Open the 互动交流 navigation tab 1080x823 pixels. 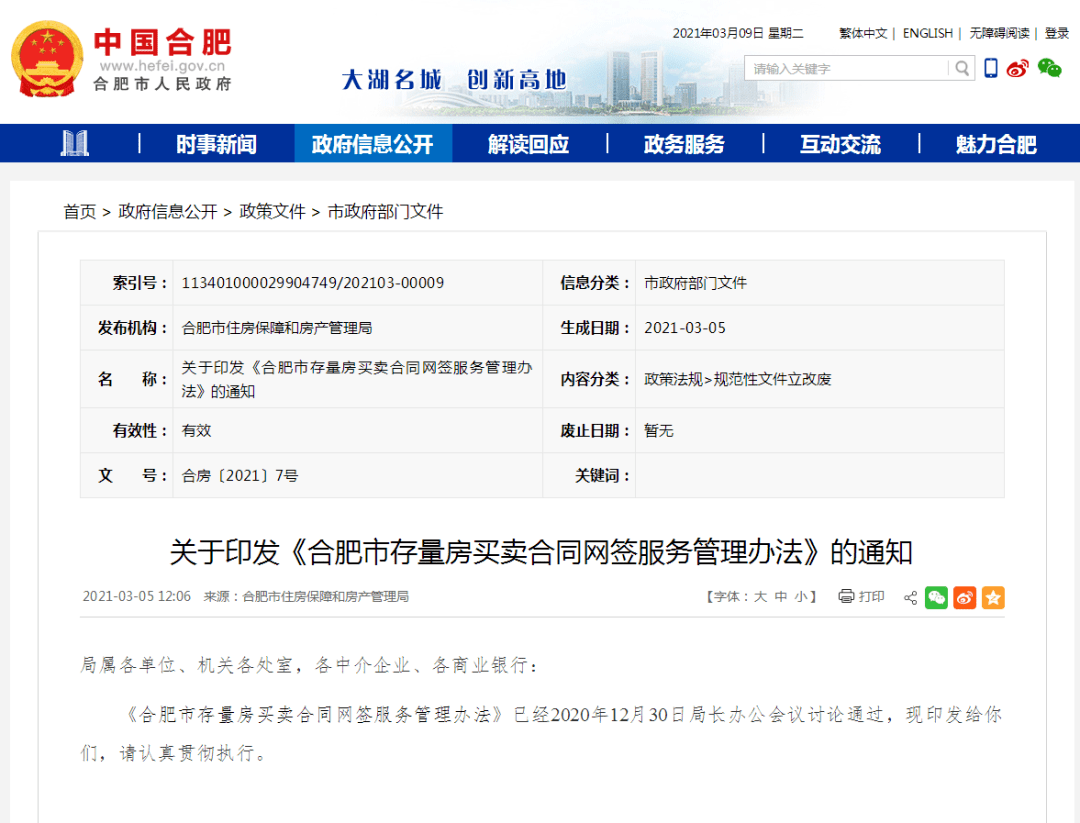coord(840,144)
